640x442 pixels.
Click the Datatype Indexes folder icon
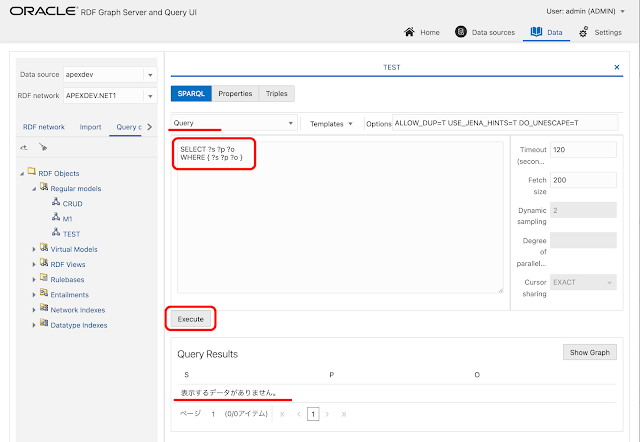44,323
